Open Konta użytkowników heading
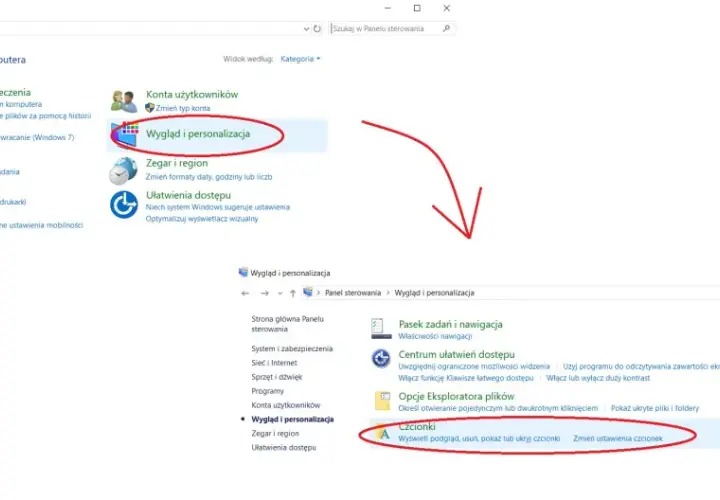 coord(192,95)
